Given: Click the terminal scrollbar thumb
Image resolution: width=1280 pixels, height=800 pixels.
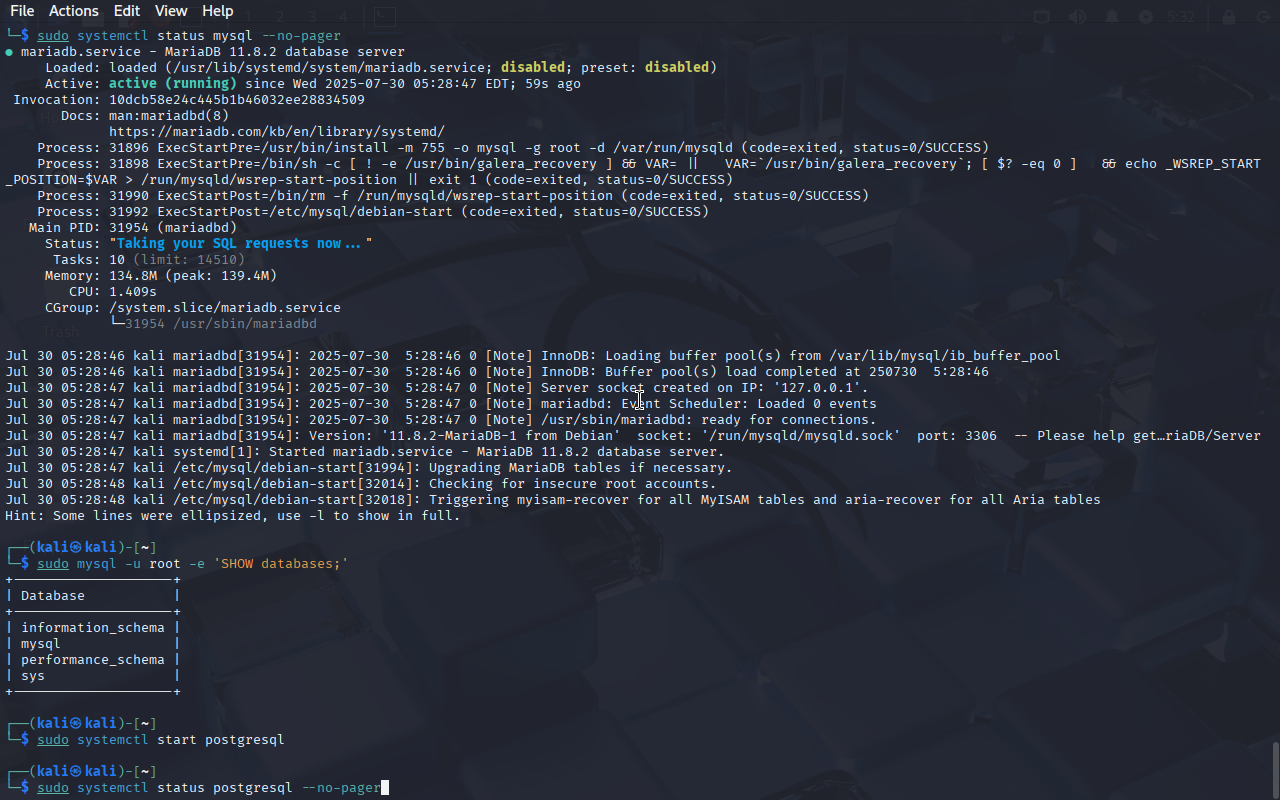Looking at the screenshot, I should tap(1275, 770).
